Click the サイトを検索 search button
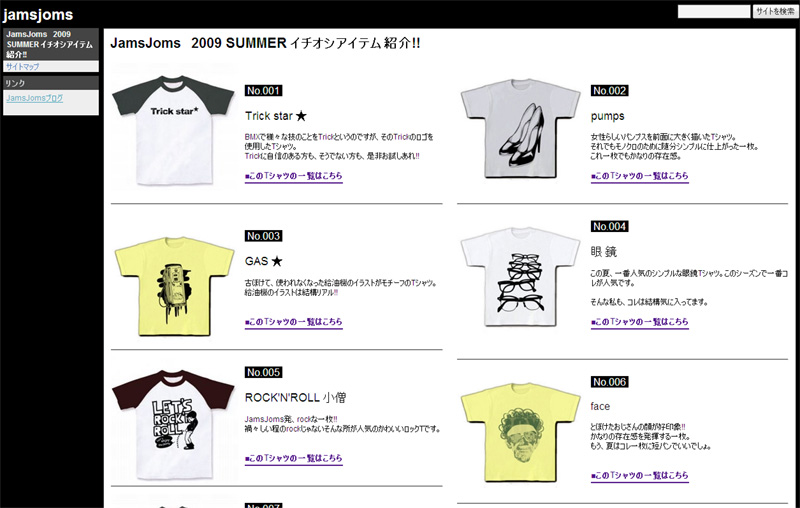The width and height of the screenshot is (800, 508). pyautogui.click(x=775, y=11)
